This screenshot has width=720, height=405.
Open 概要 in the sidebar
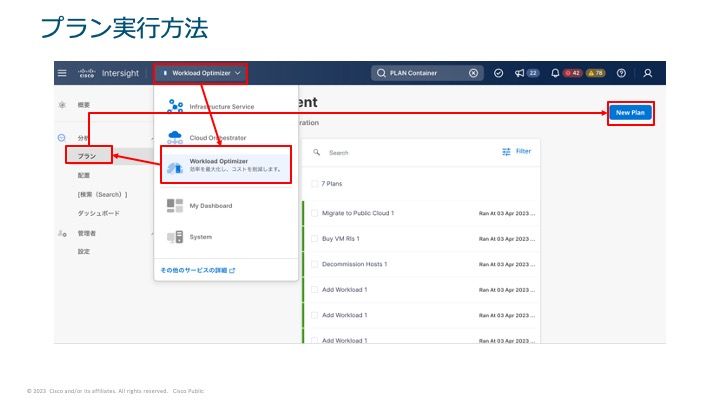[x=84, y=105]
